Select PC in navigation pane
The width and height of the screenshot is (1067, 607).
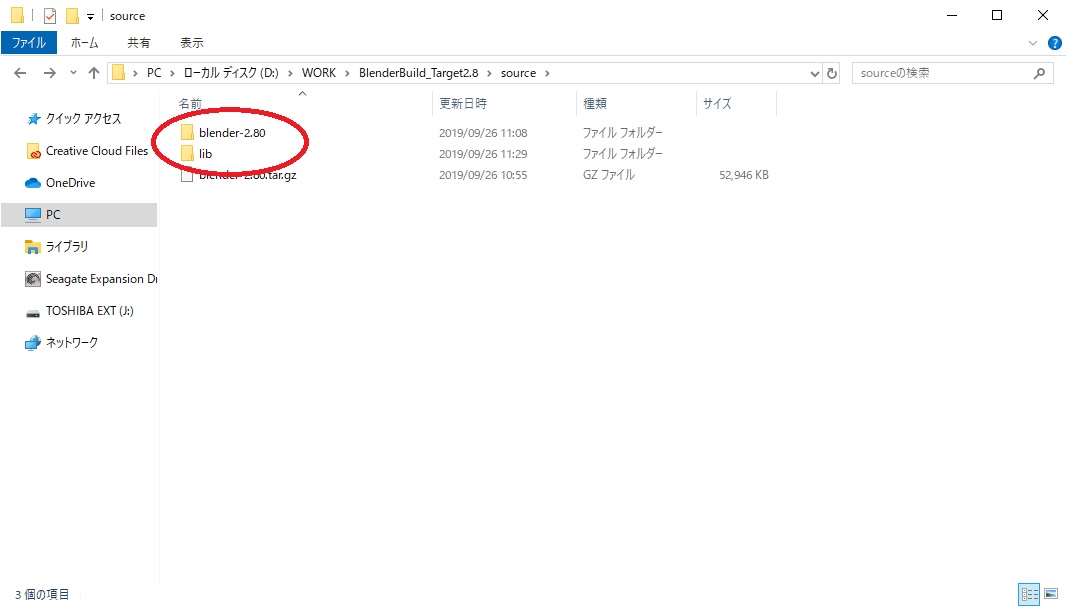[53, 214]
